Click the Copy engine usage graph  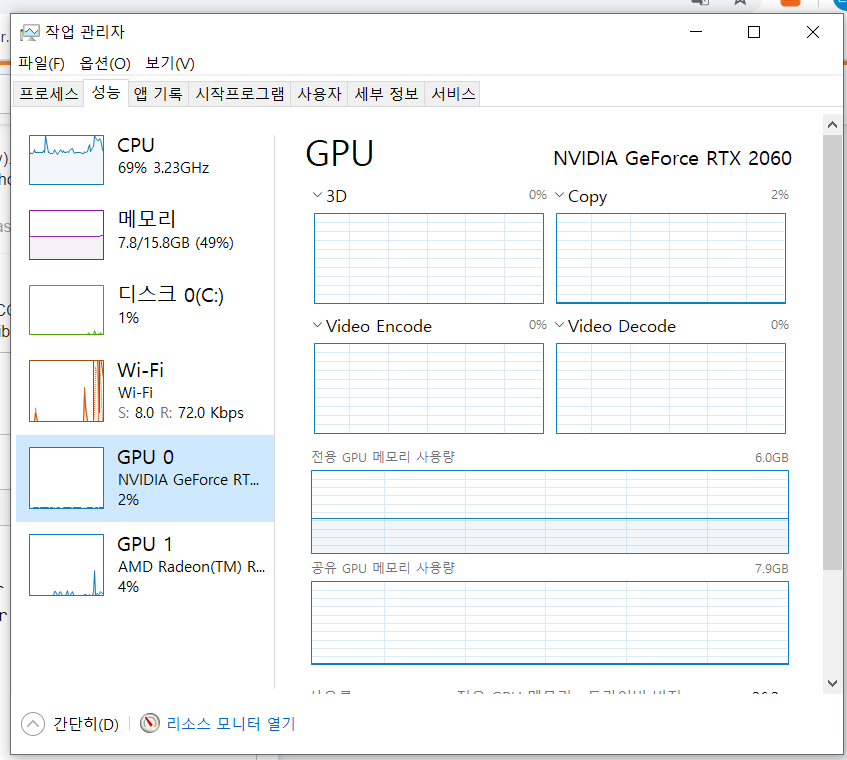[x=671, y=258]
